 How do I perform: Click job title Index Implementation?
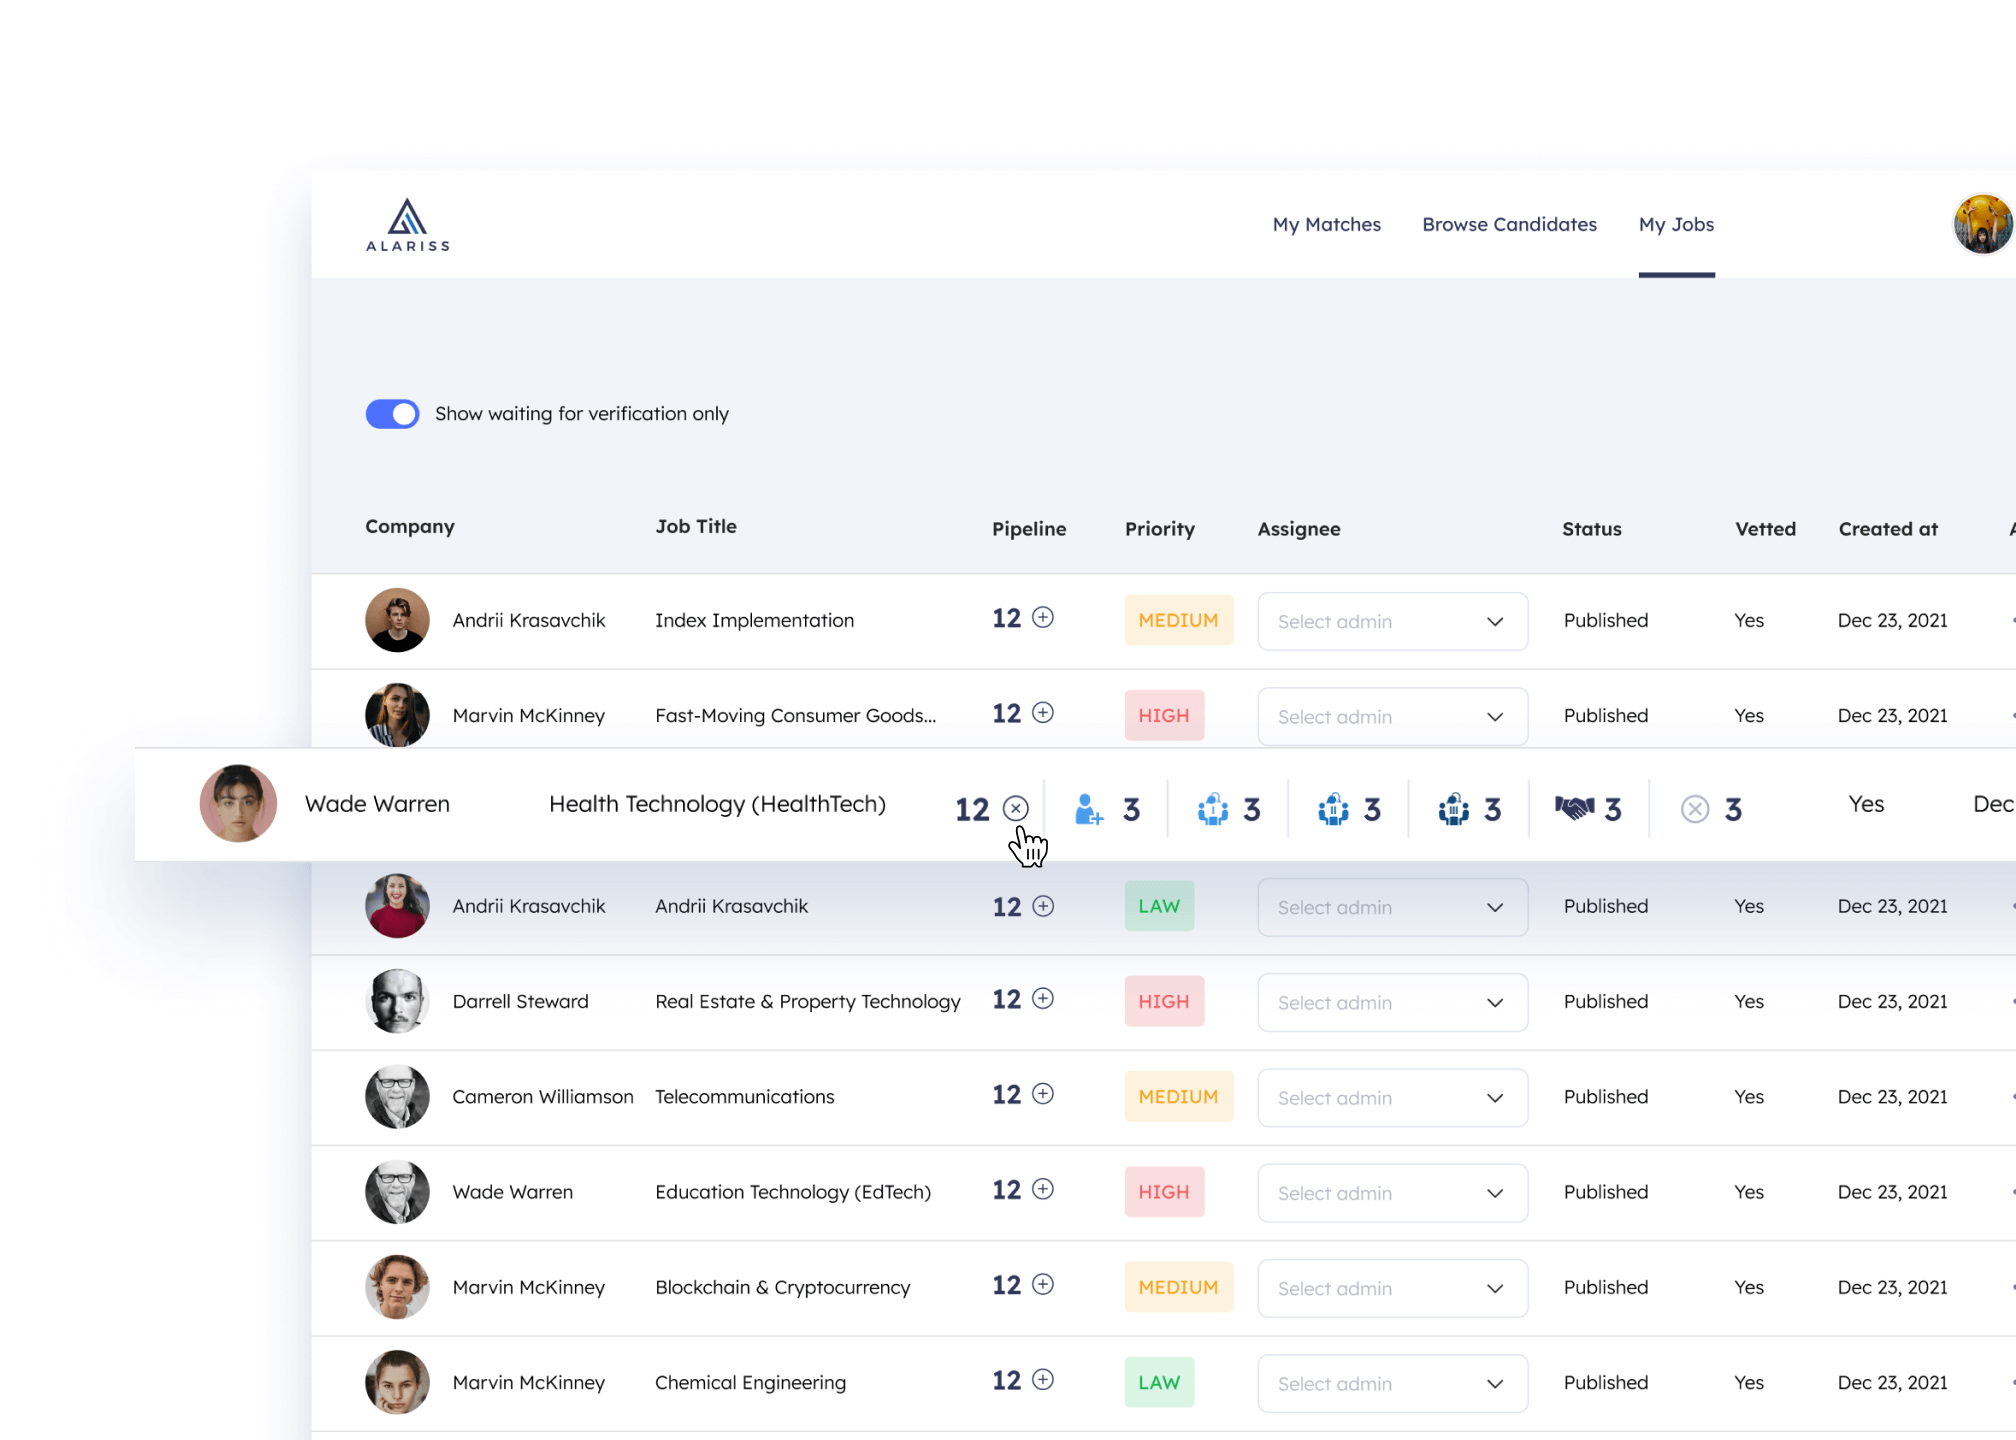pos(754,620)
